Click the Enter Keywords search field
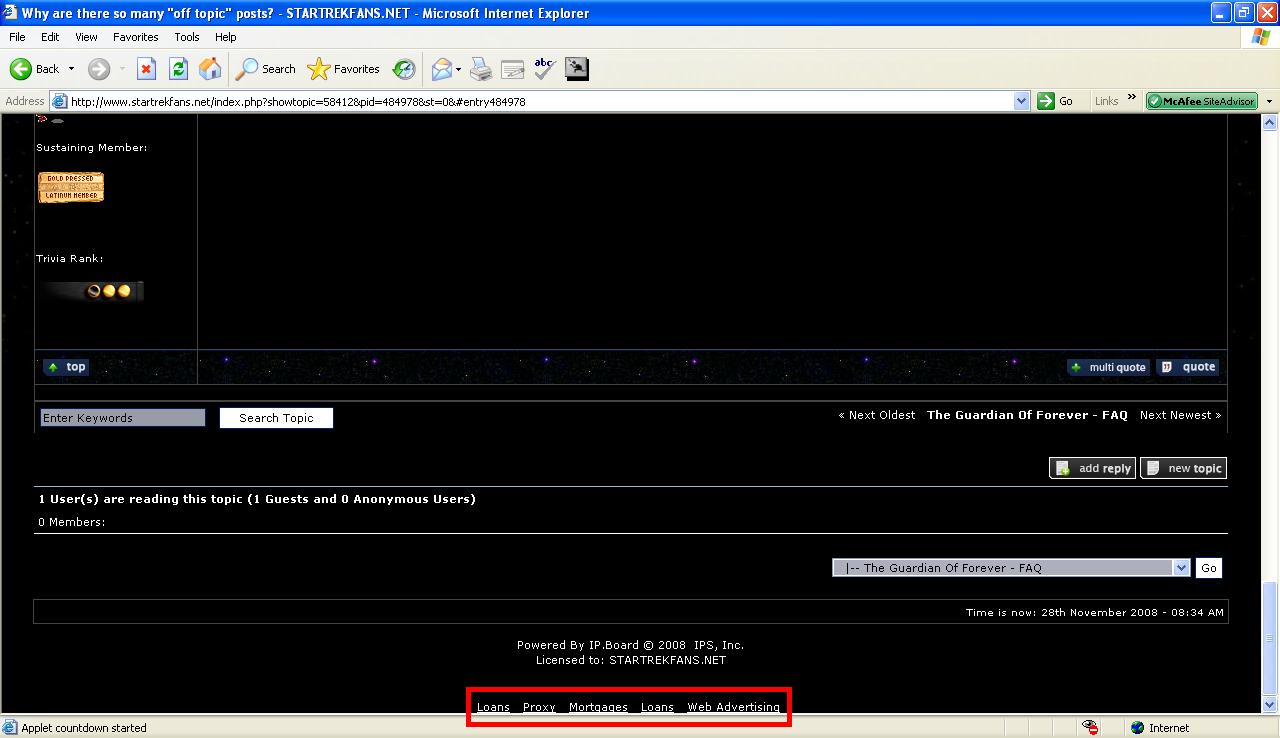Screen dimensions: 1280x738 click(x=122, y=418)
